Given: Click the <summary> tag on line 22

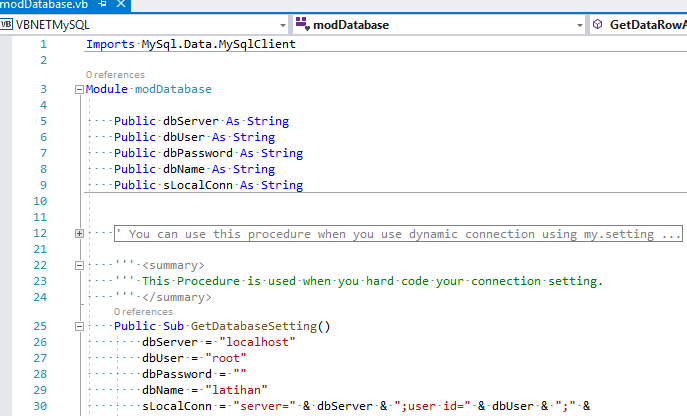Looking at the screenshot, I should [x=173, y=266].
